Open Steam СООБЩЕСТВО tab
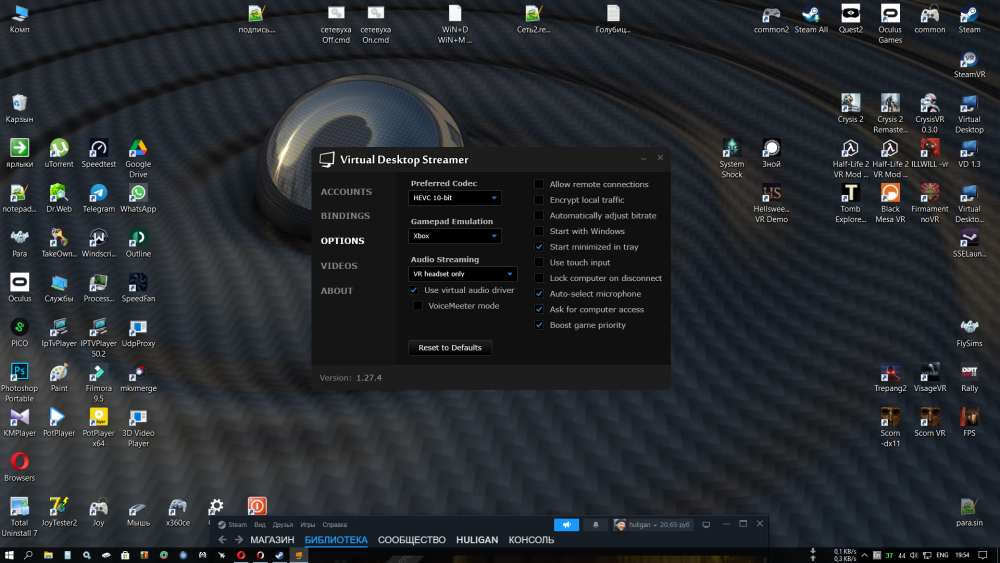This screenshot has height=563, width=1000. 411,540
